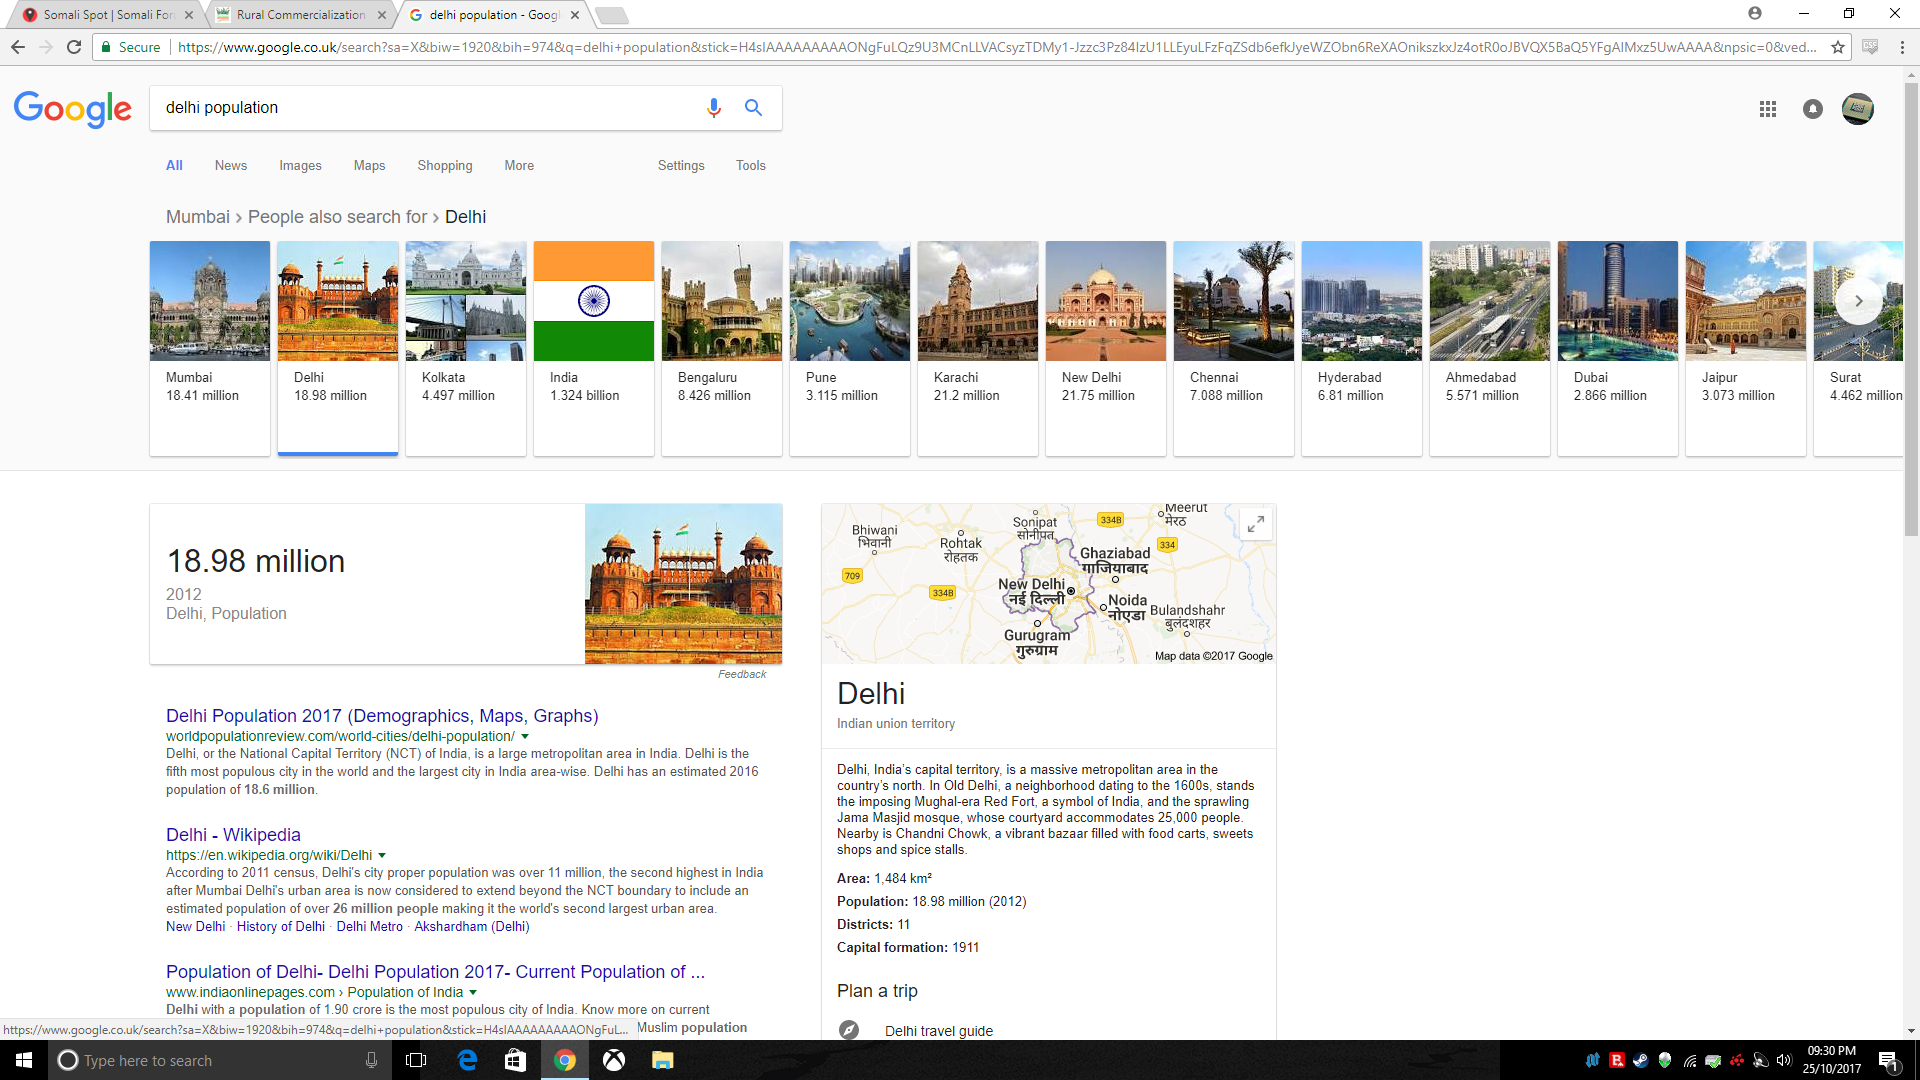Click People also search for breadcrumb

(338, 217)
